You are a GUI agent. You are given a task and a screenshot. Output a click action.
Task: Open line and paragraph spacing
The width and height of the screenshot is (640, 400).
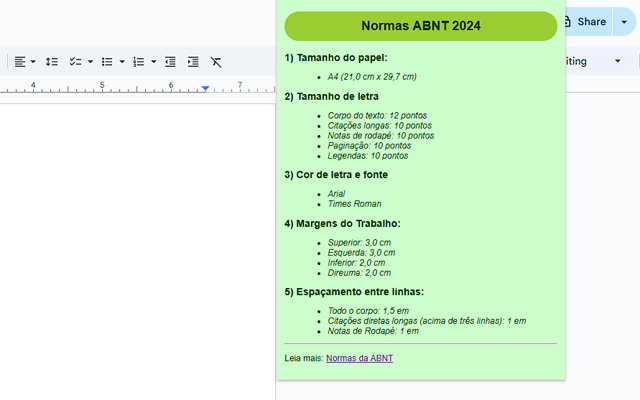tap(51, 62)
